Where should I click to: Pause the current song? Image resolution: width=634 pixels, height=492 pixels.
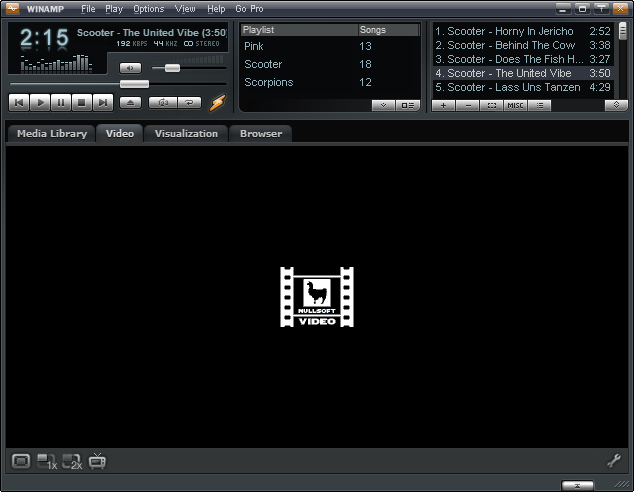click(61, 102)
